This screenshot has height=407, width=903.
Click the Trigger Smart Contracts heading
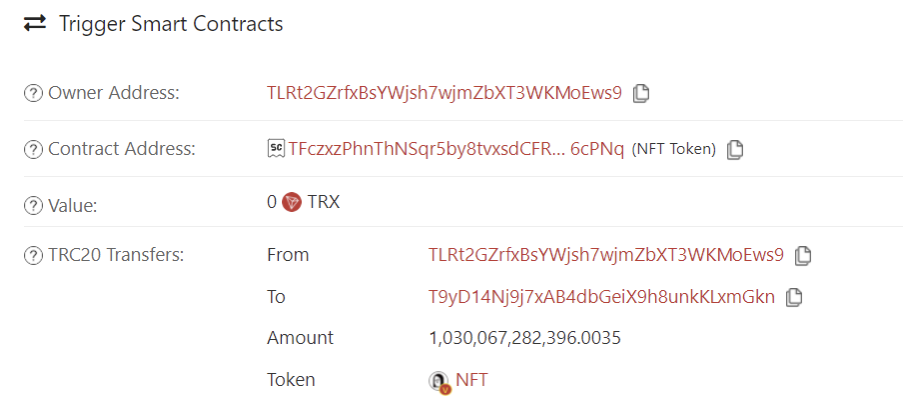coord(171,24)
